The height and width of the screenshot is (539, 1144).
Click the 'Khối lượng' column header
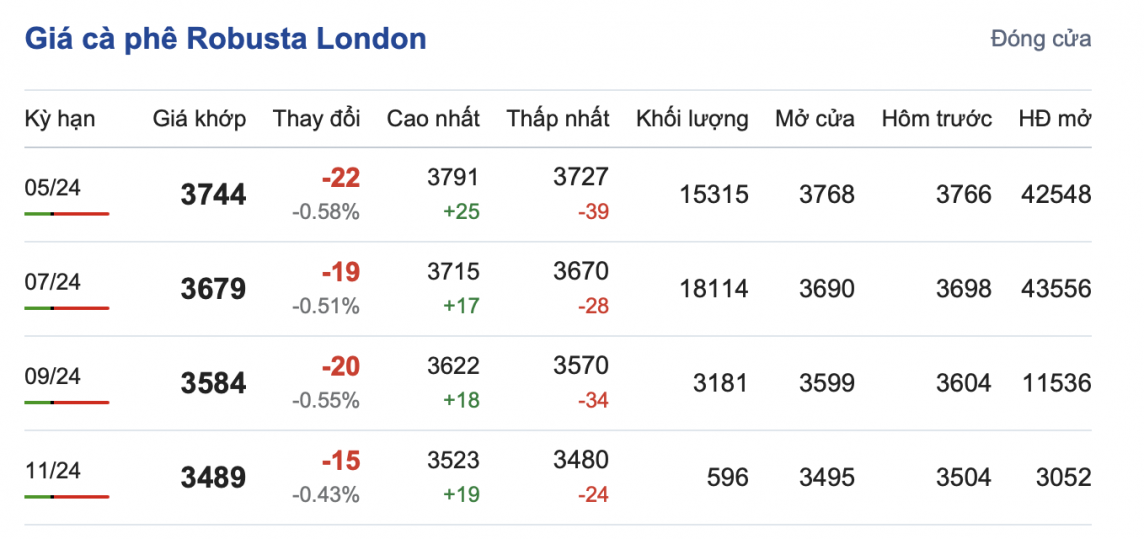point(691,119)
